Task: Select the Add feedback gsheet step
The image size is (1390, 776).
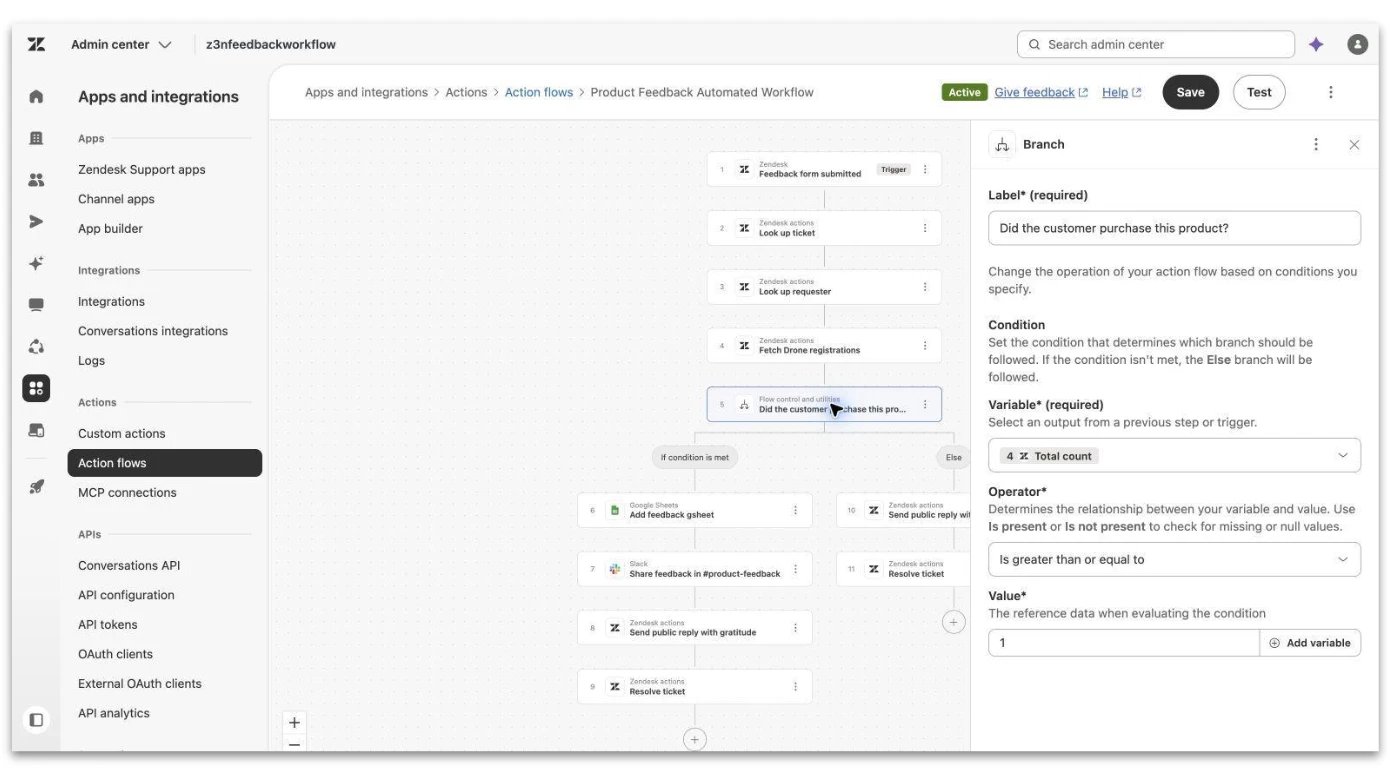Action: 695,510
